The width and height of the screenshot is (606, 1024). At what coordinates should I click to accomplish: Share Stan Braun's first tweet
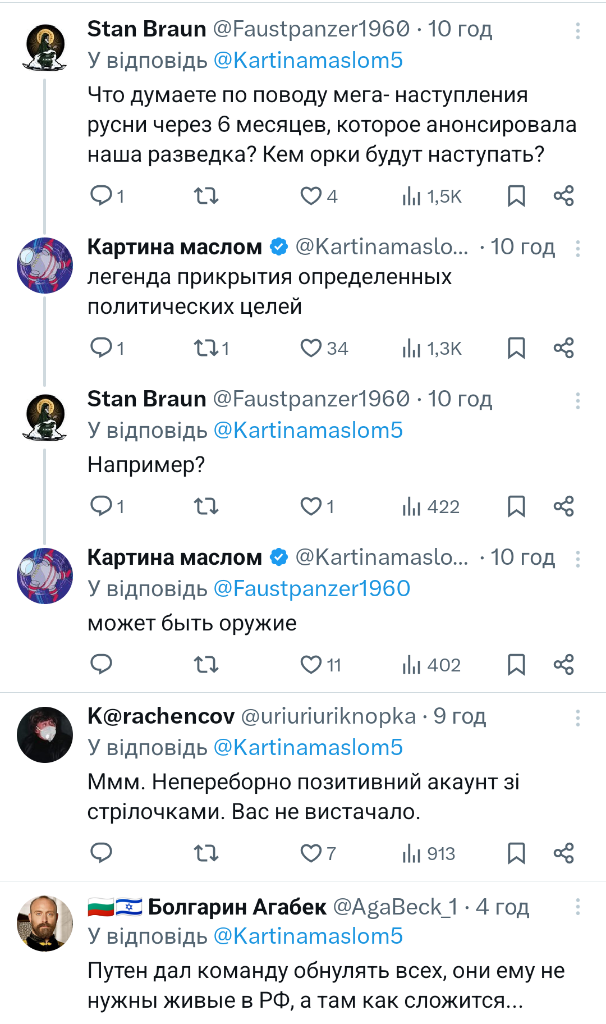pyautogui.click(x=564, y=196)
